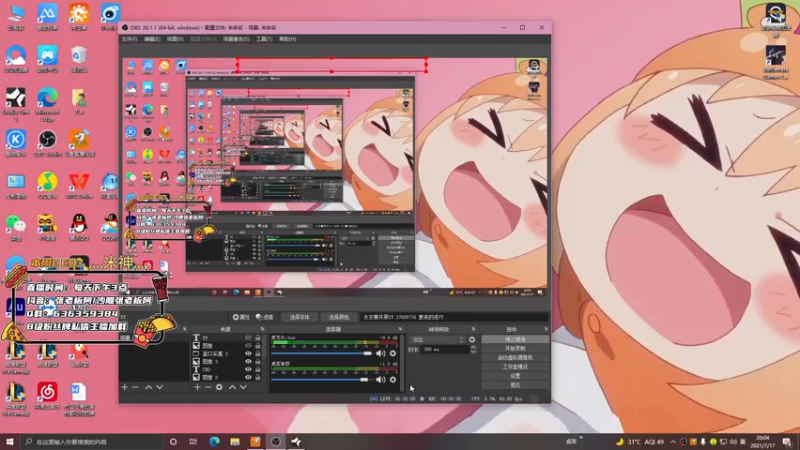Click the 工作室模式 button
This screenshot has height=450, width=800.
point(515,367)
